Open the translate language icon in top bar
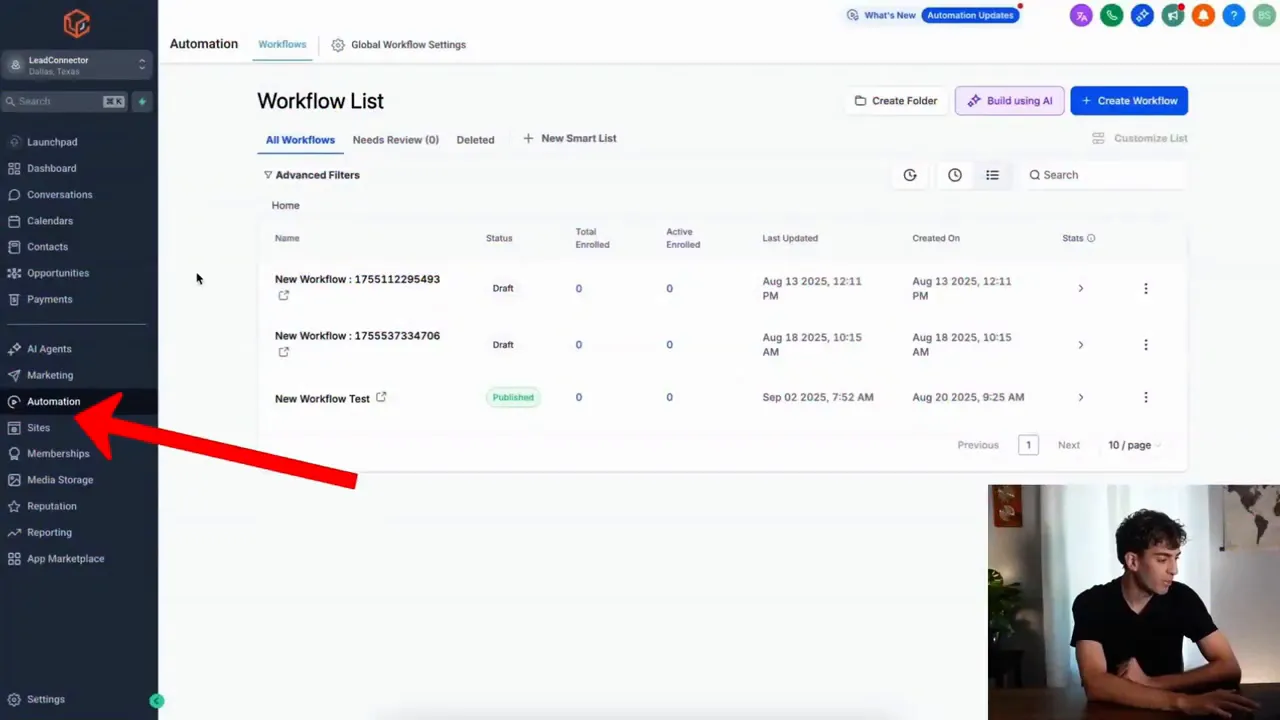The image size is (1280, 720). tap(1081, 15)
